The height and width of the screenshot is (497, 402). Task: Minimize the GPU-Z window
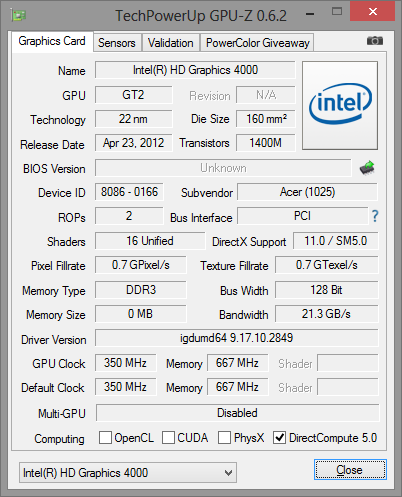(x=310, y=14)
